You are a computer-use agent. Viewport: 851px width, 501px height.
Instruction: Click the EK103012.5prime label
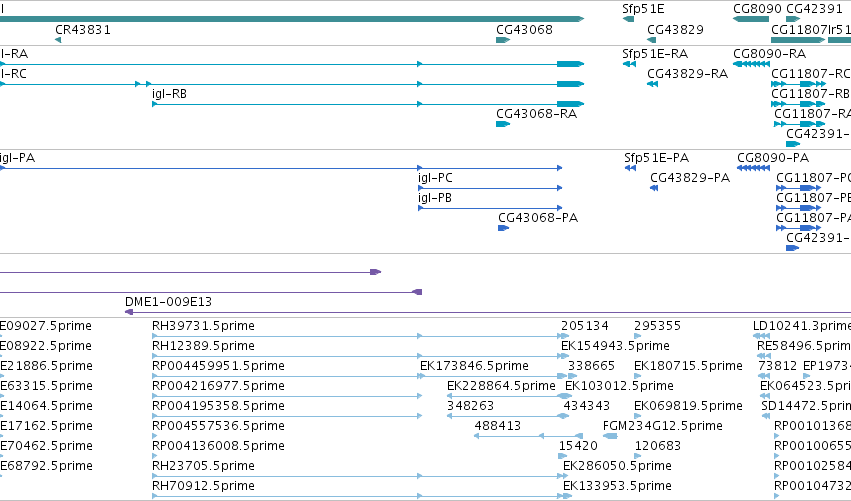619,386
